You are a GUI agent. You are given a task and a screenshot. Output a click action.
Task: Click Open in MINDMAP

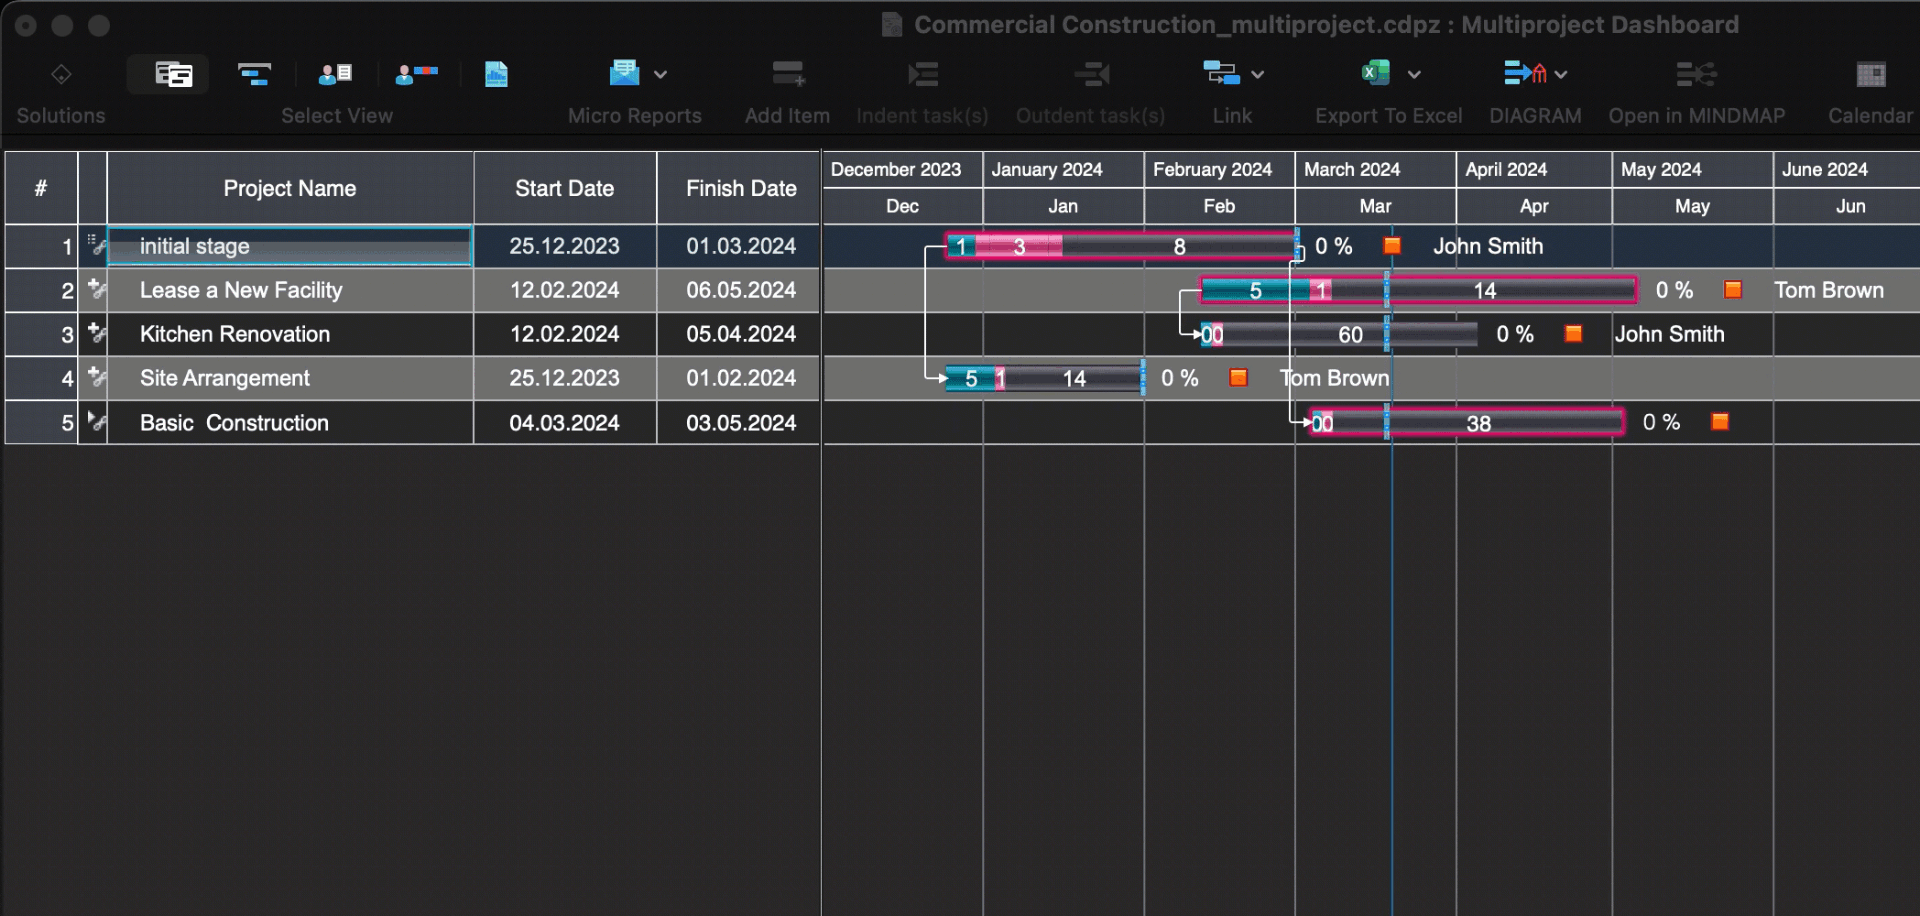[x=1697, y=73]
